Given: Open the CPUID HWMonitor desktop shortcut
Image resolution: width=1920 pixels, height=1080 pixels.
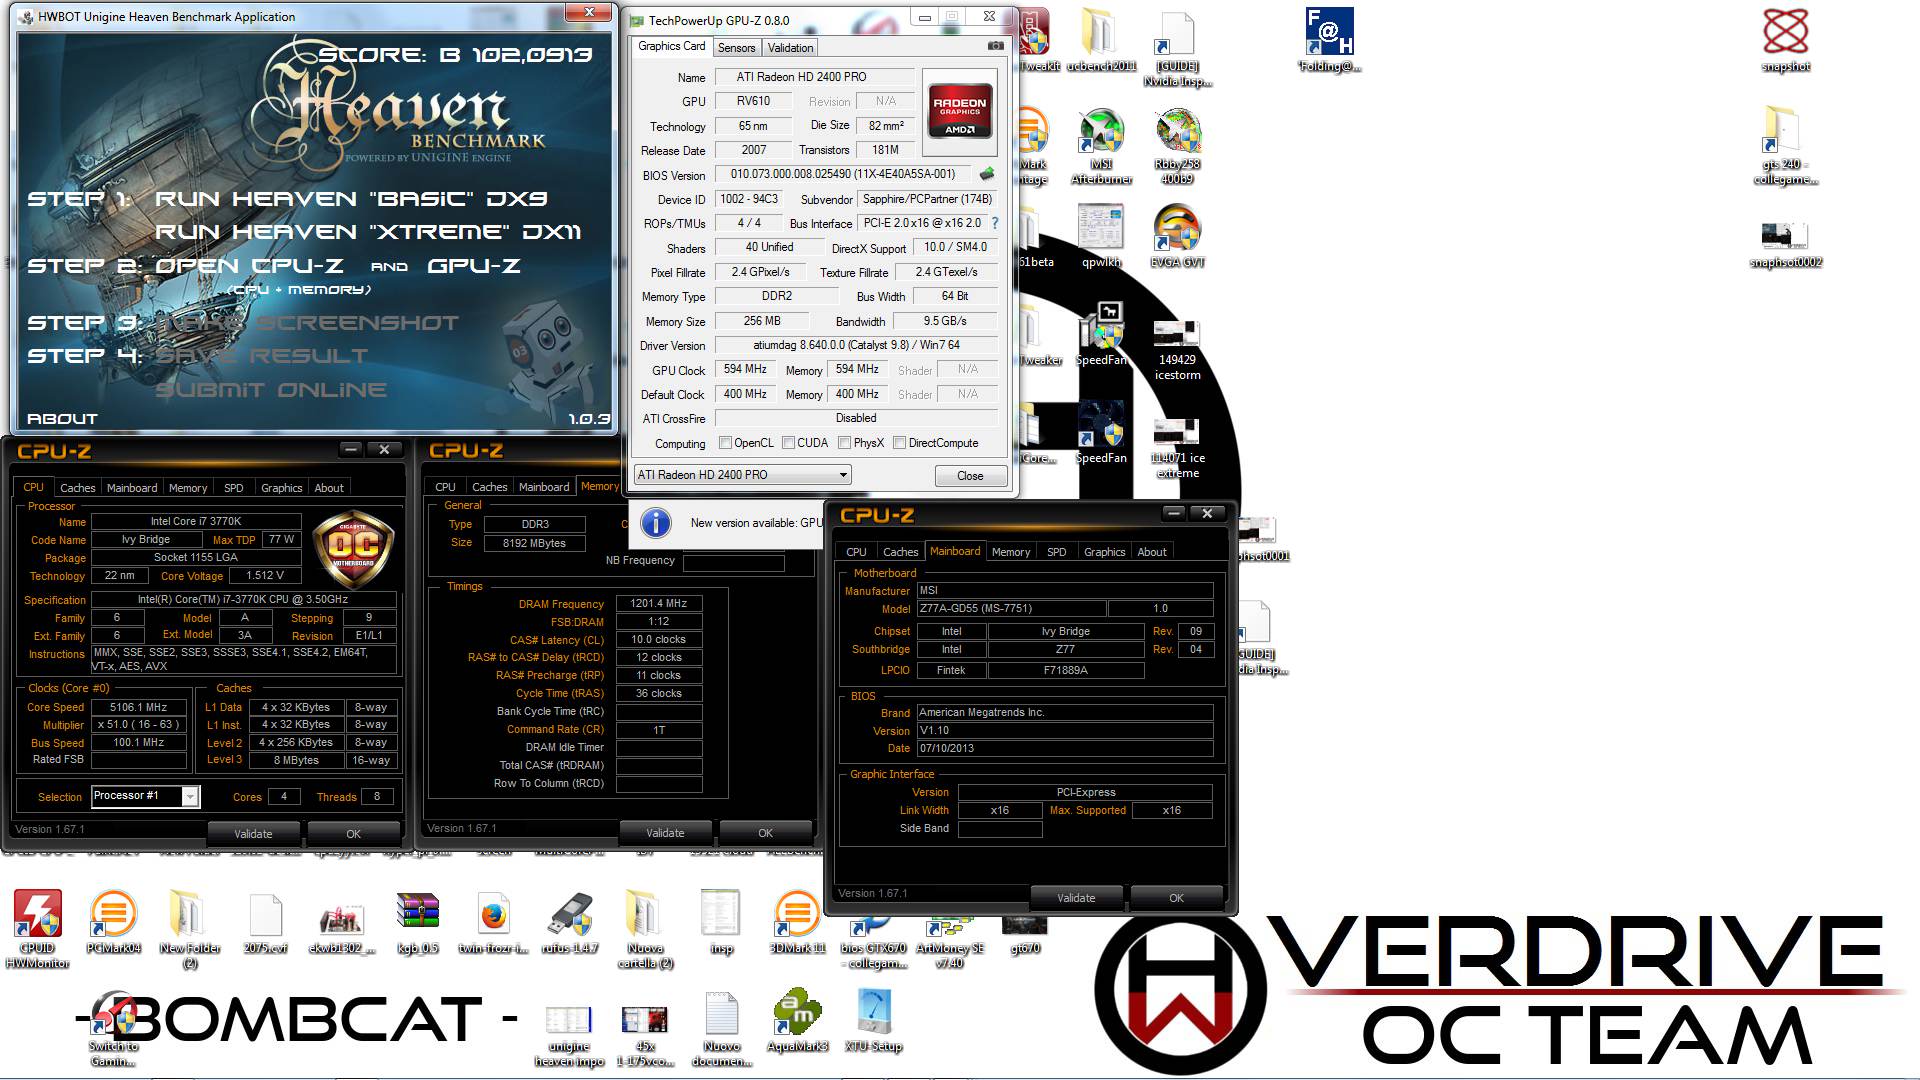Looking at the screenshot, I should [37, 929].
